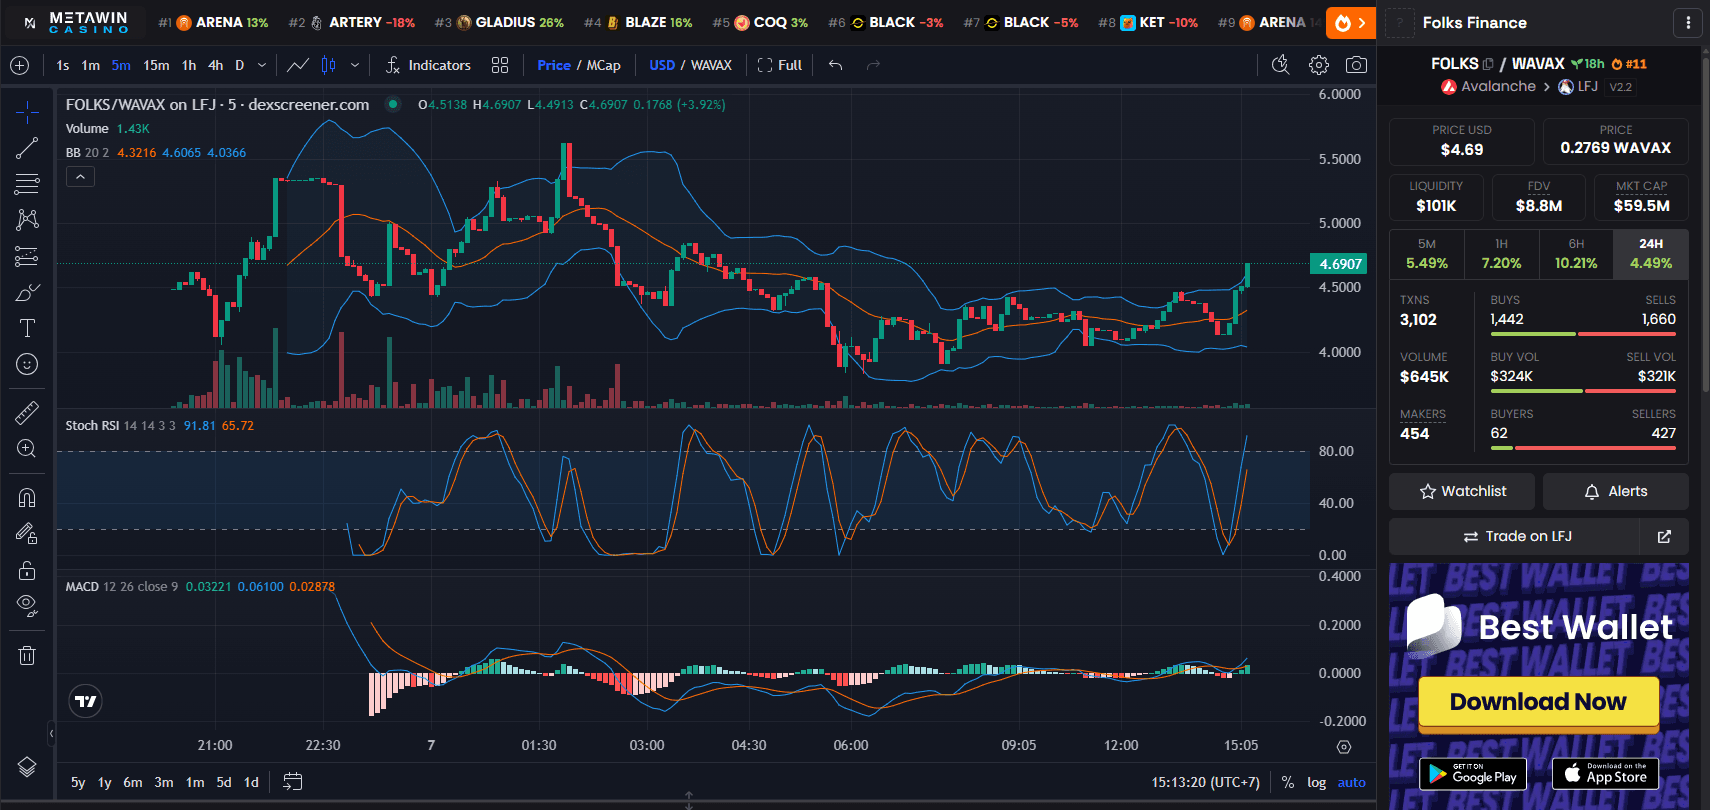
Task: Open trending token #5 COQ
Action: (x=761, y=22)
